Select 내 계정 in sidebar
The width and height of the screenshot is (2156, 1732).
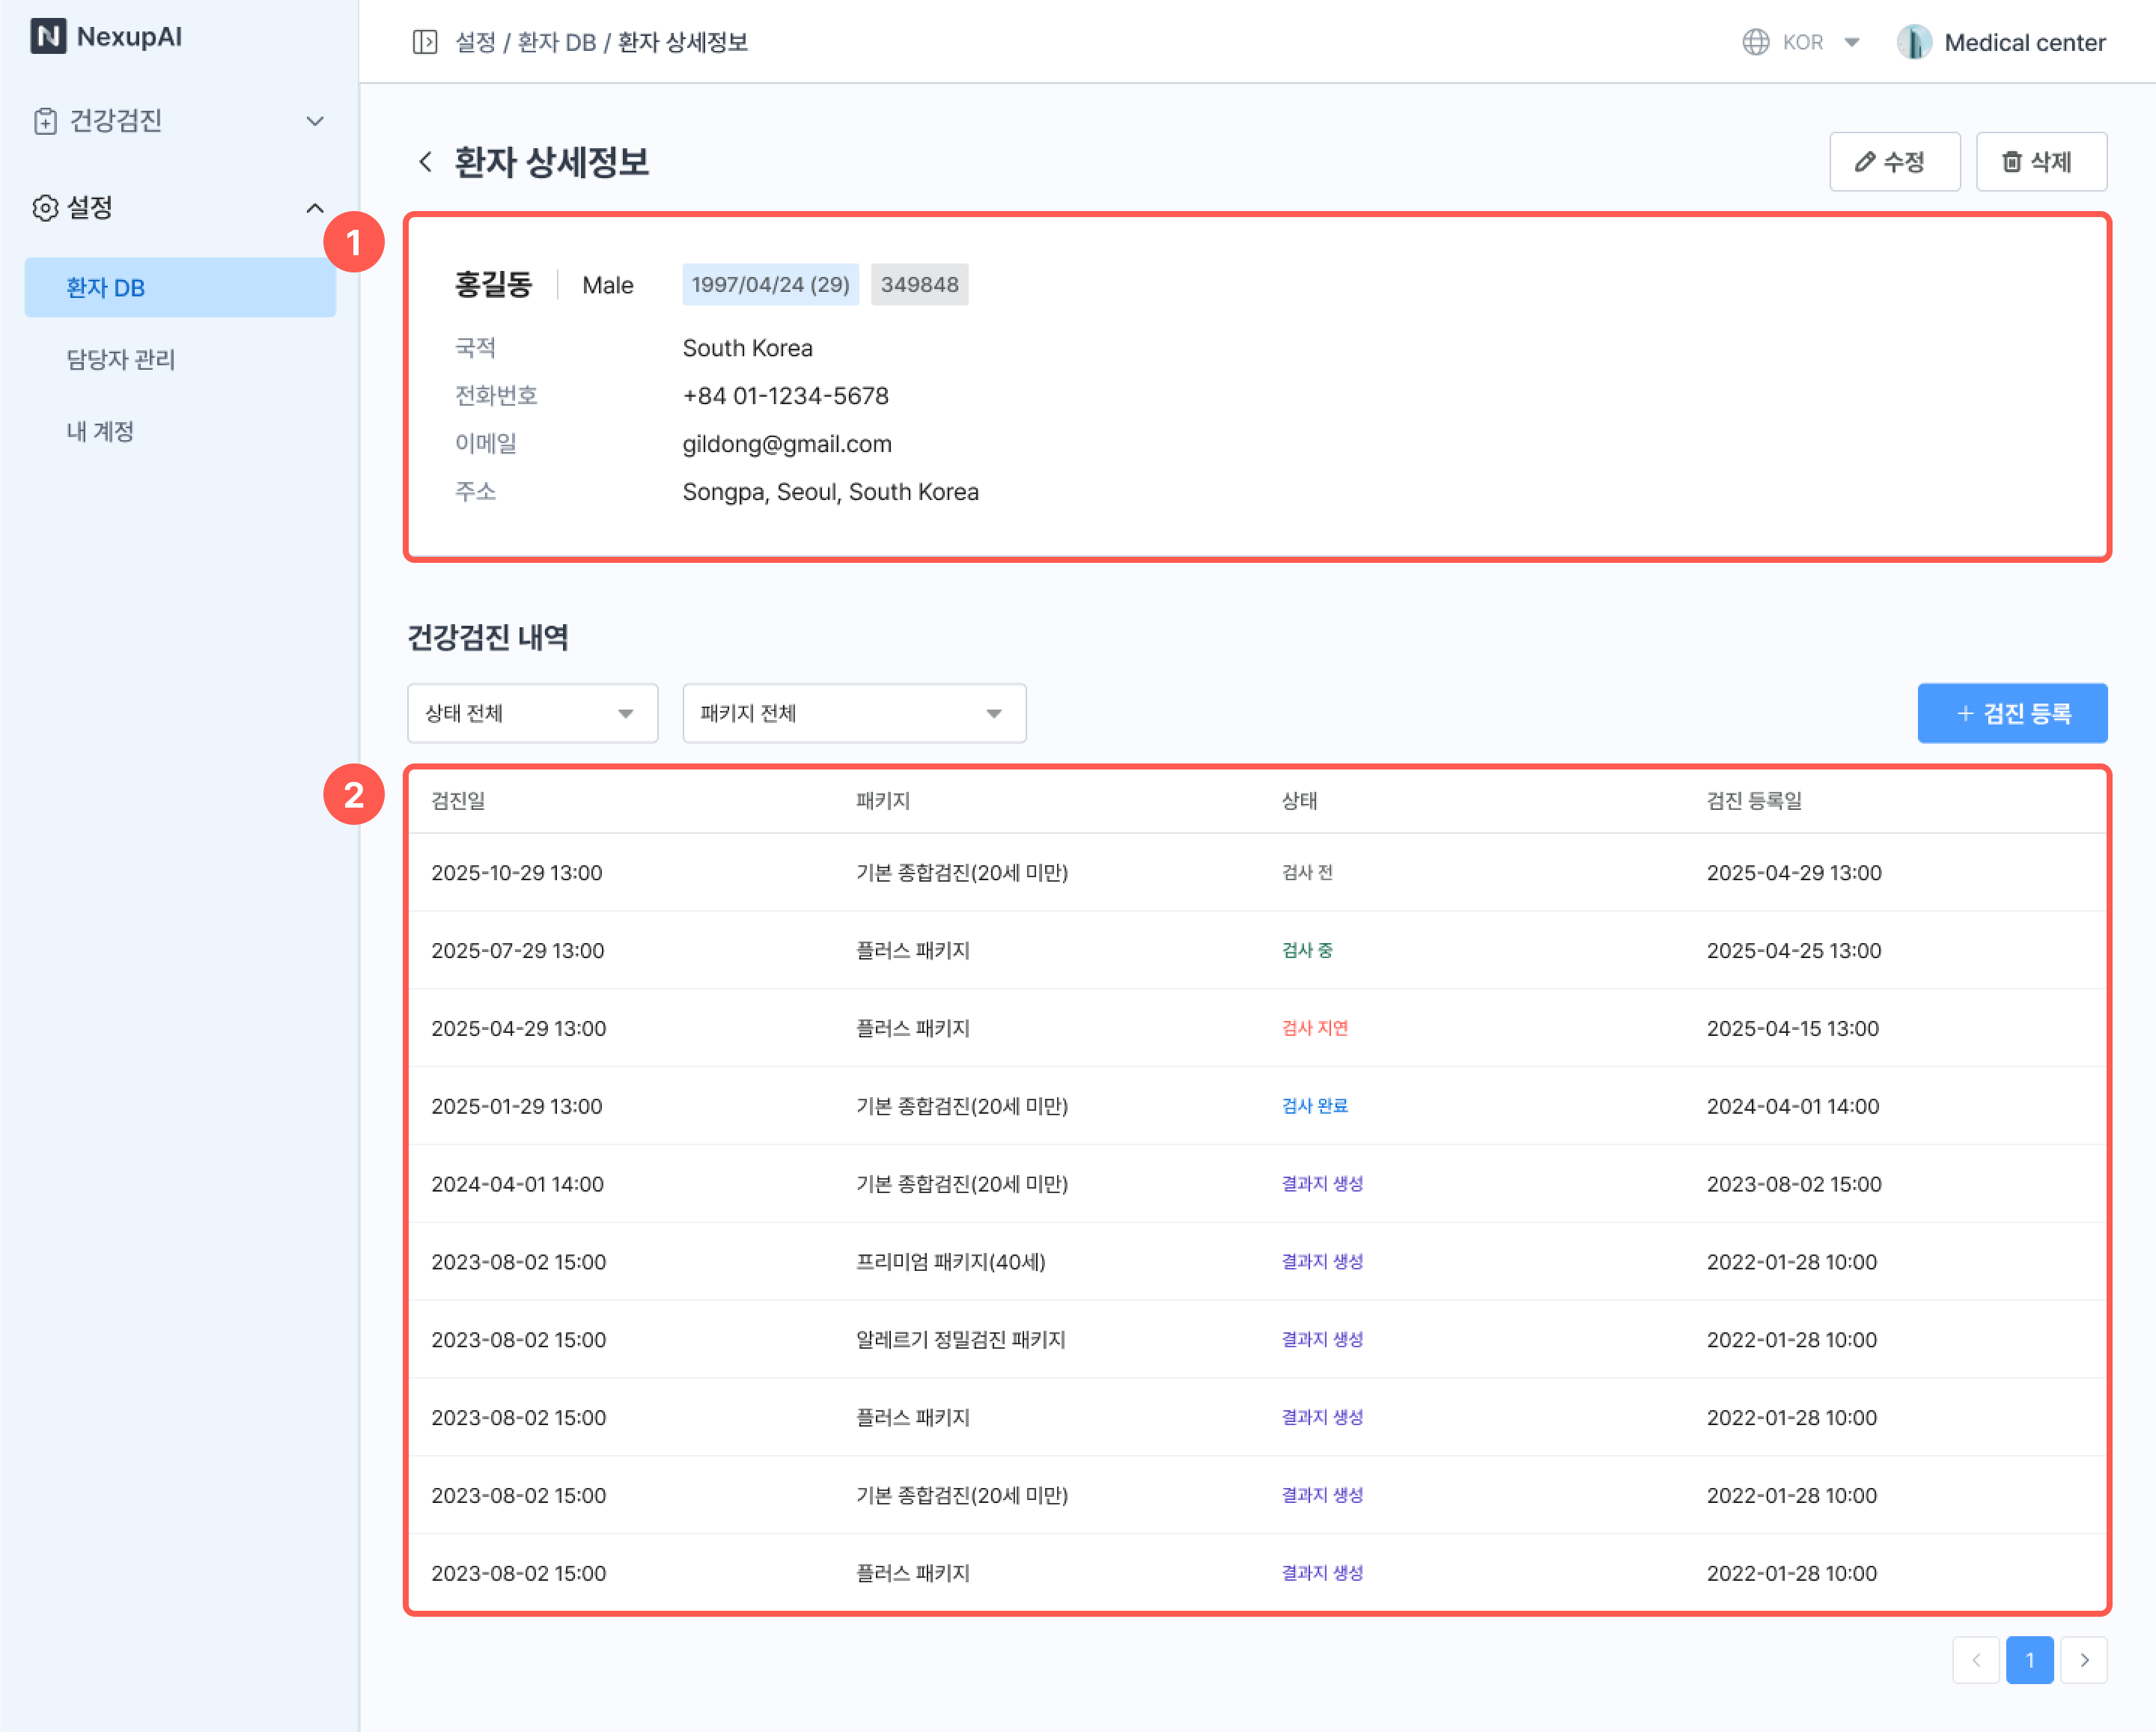[100, 431]
